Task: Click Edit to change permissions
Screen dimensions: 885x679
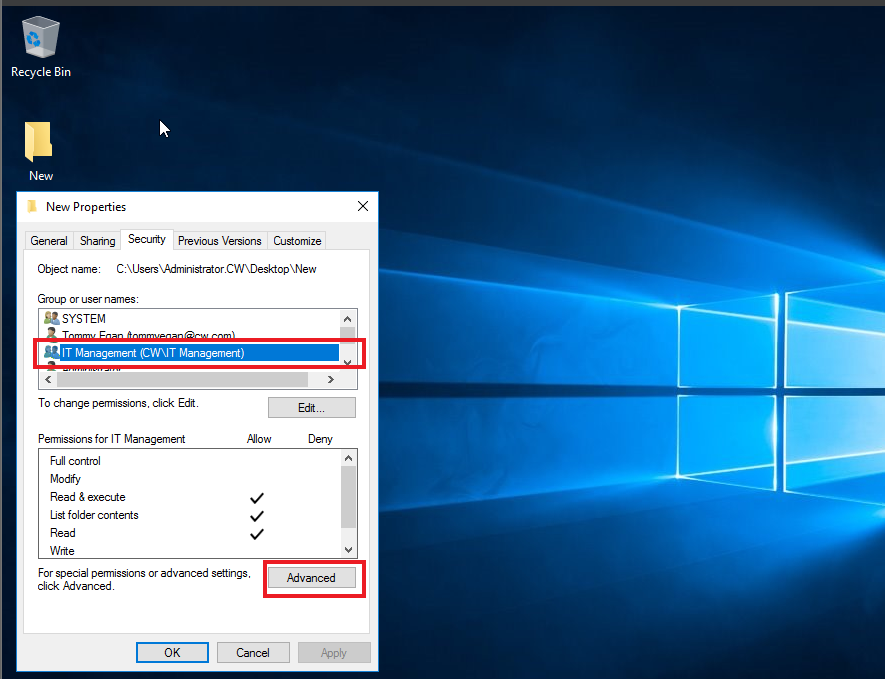Action: click(x=311, y=408)
